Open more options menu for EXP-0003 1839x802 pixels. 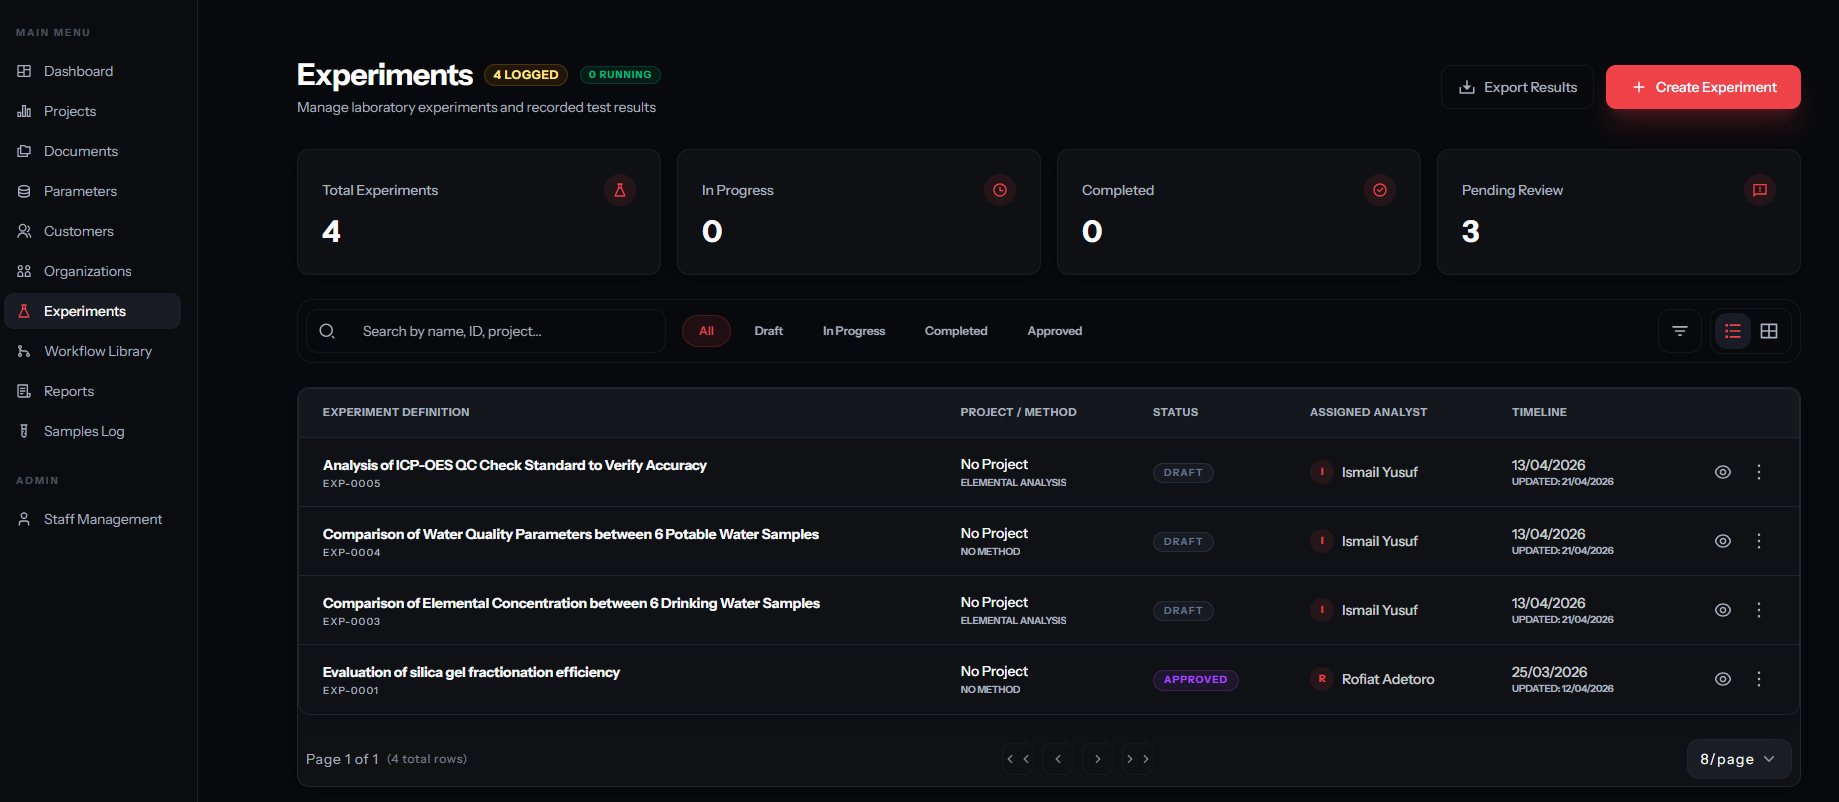pyautogui.click(x=1759, y=610)
